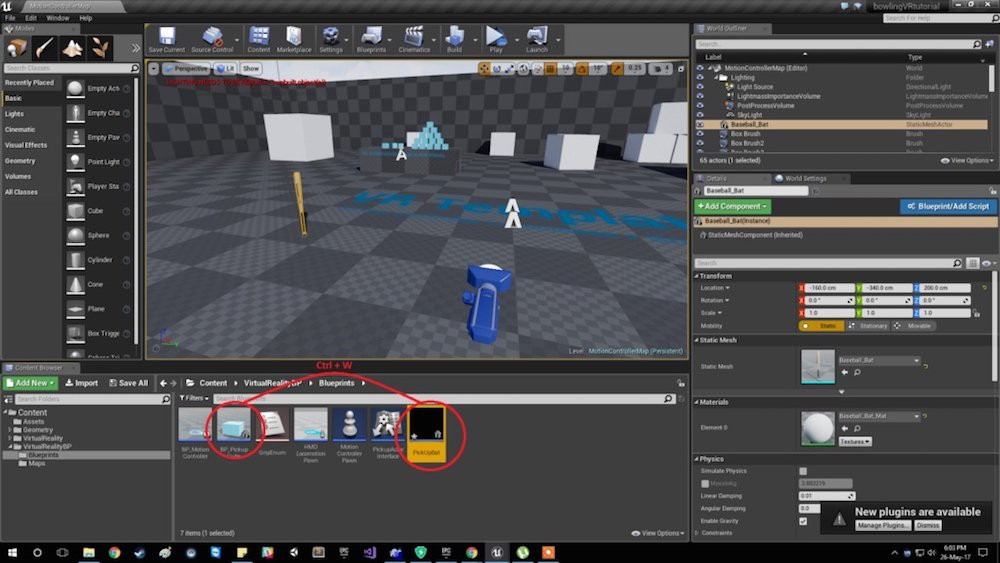This screenshot has height=563, width=1000.
Task: Open the Baseball_Bat_Mat material dropdown
Action: point(879,416)
